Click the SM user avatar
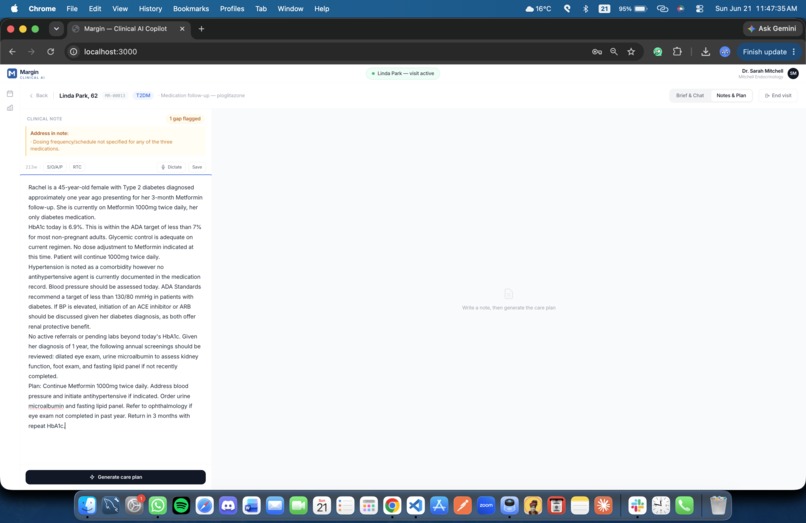806x523 pixels. click(793, 74)
